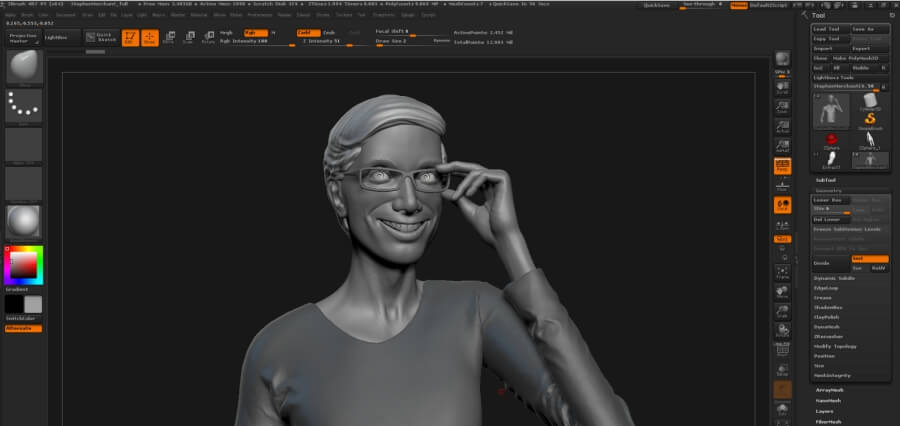Expand the ZRemesher section
Viewport: 900px width, 426px height.
pos(826,336)
